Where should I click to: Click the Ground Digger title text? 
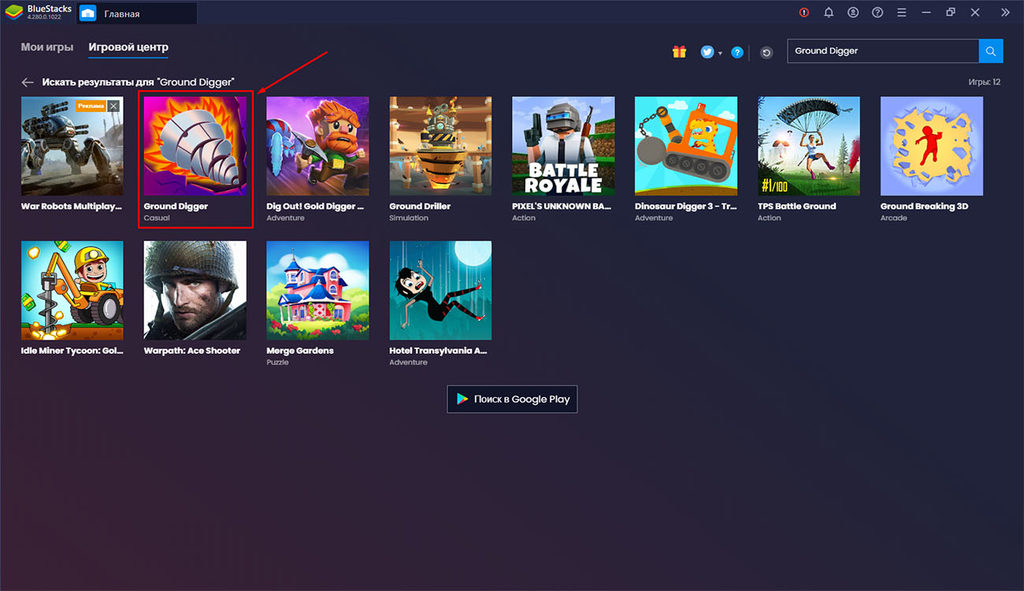point(176,206)
